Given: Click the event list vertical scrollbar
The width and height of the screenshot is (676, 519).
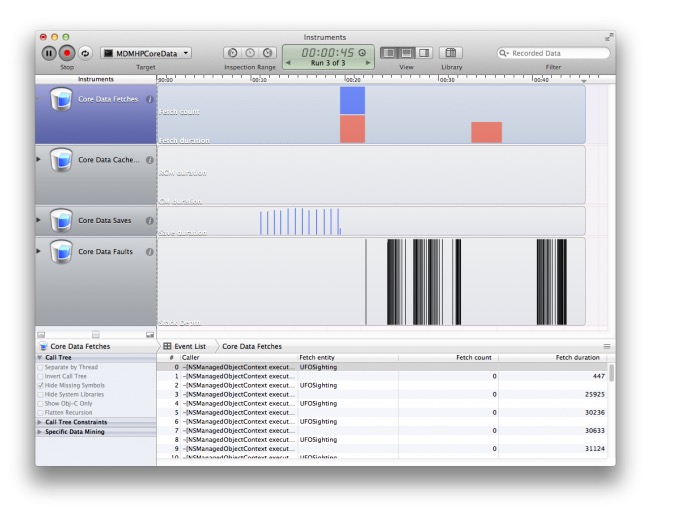Looking at the screenshot, I should tap(611, 373).
